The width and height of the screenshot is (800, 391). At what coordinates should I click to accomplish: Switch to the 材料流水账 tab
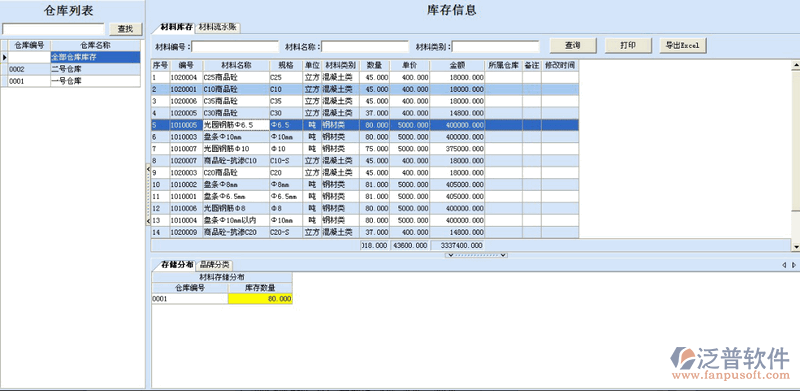coord(217,27)
